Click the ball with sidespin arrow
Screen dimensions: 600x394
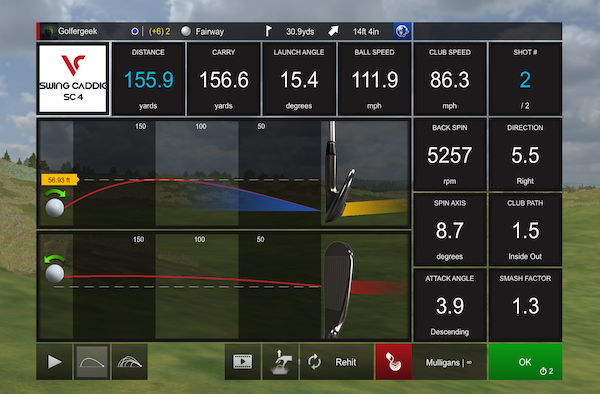(55, 269)
